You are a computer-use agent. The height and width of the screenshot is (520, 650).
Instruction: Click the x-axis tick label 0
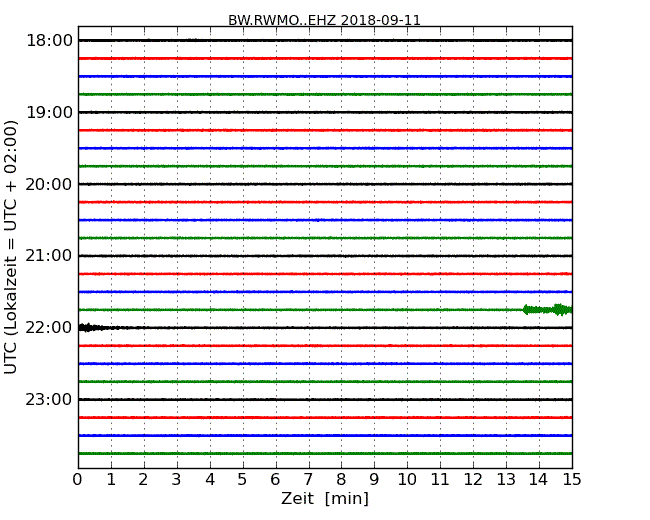78,479
